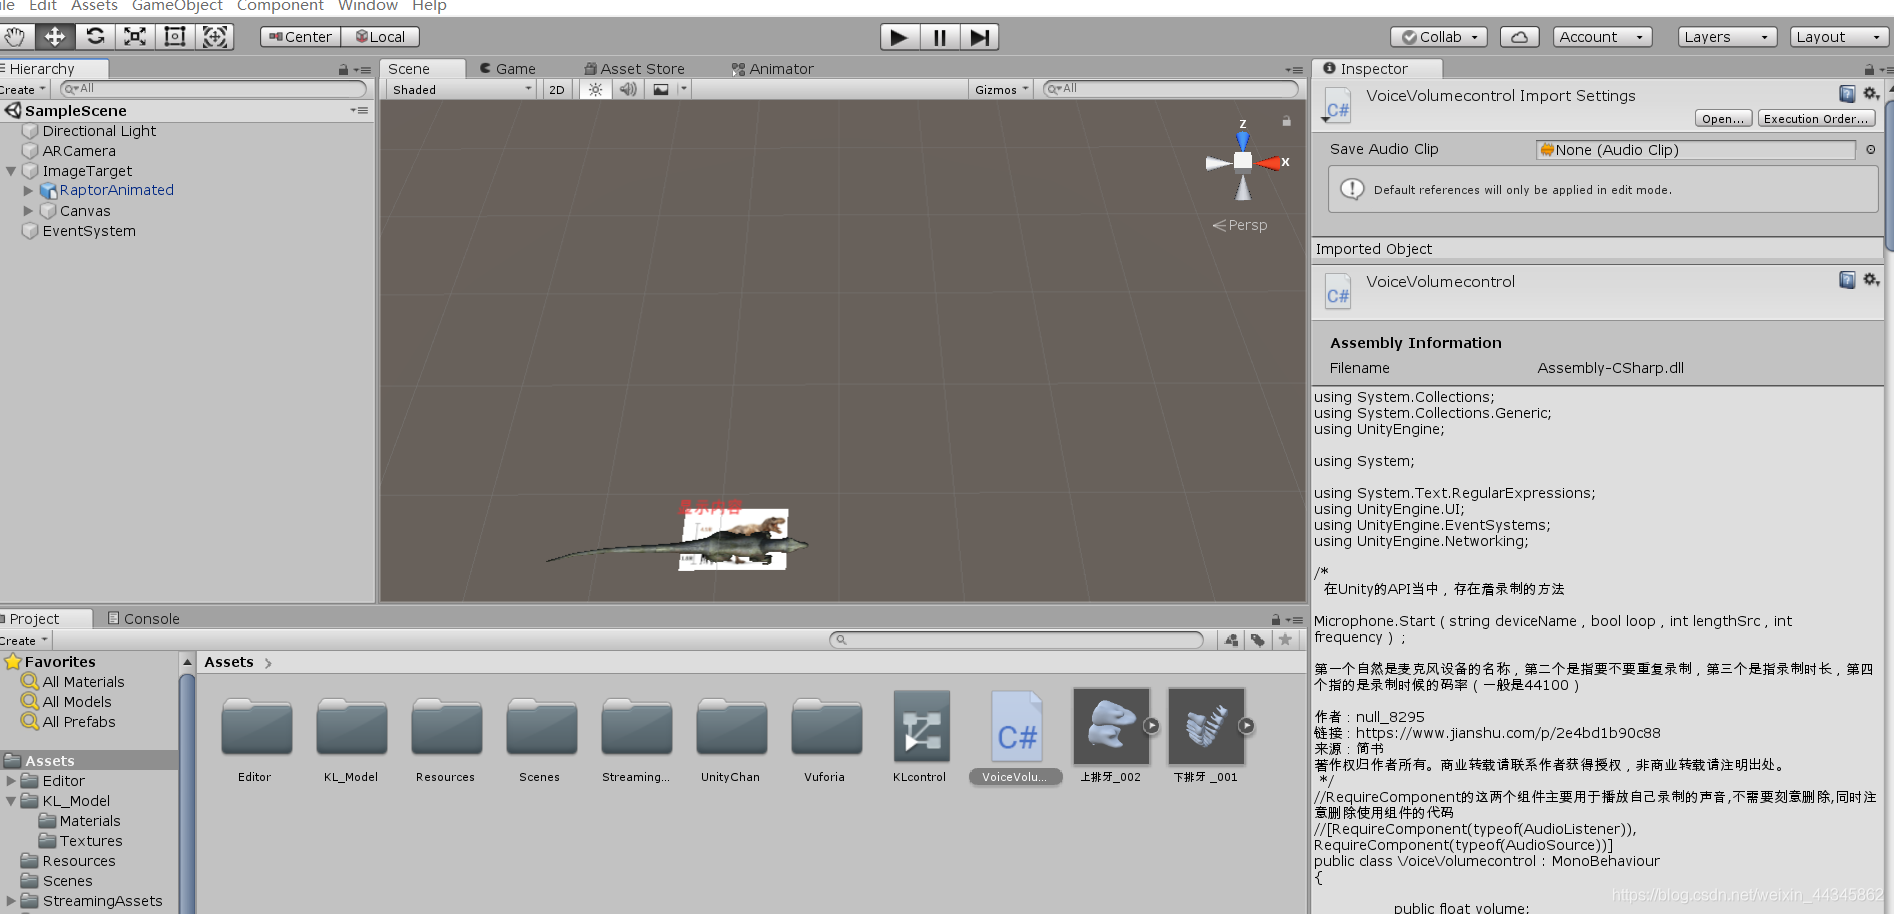Switch to the Asset Store tab
This screenshot has height=914, width=1894.
click(635, 69)
